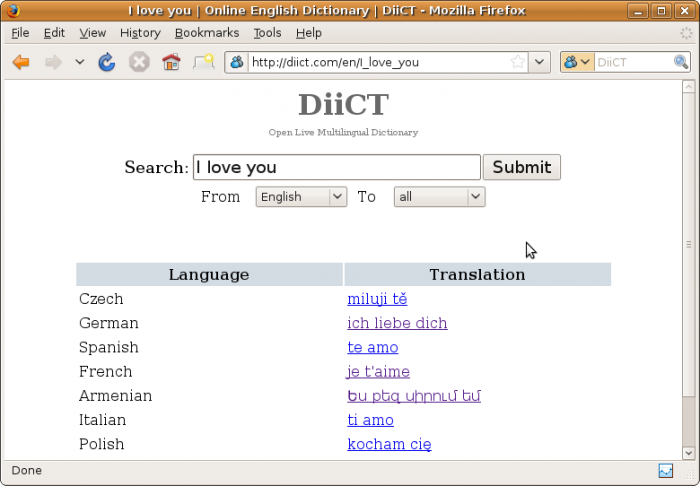Click the 'German' language cell
The height and width of the screenshot is (486, 700).
(x=108, y=323)
